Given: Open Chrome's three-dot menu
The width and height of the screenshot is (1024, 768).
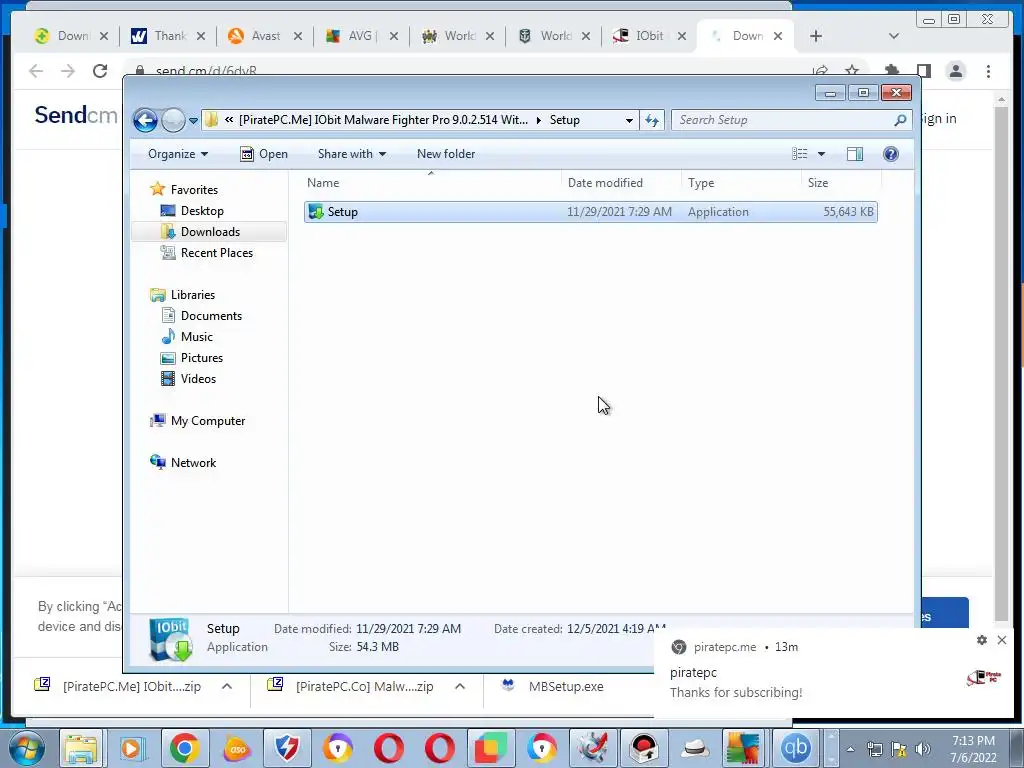Looking at the screenshot, I should pyautogui.click(x=989, y=71).
